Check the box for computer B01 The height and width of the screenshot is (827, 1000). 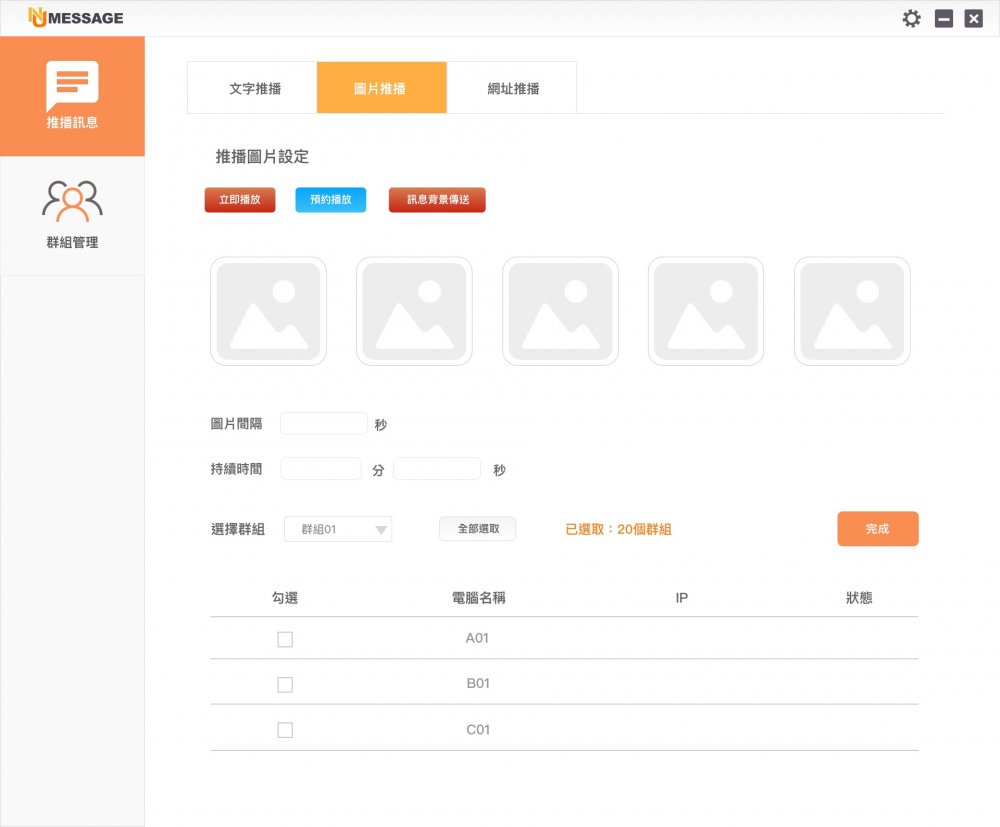pyautogui.click(x=285, y=685)
